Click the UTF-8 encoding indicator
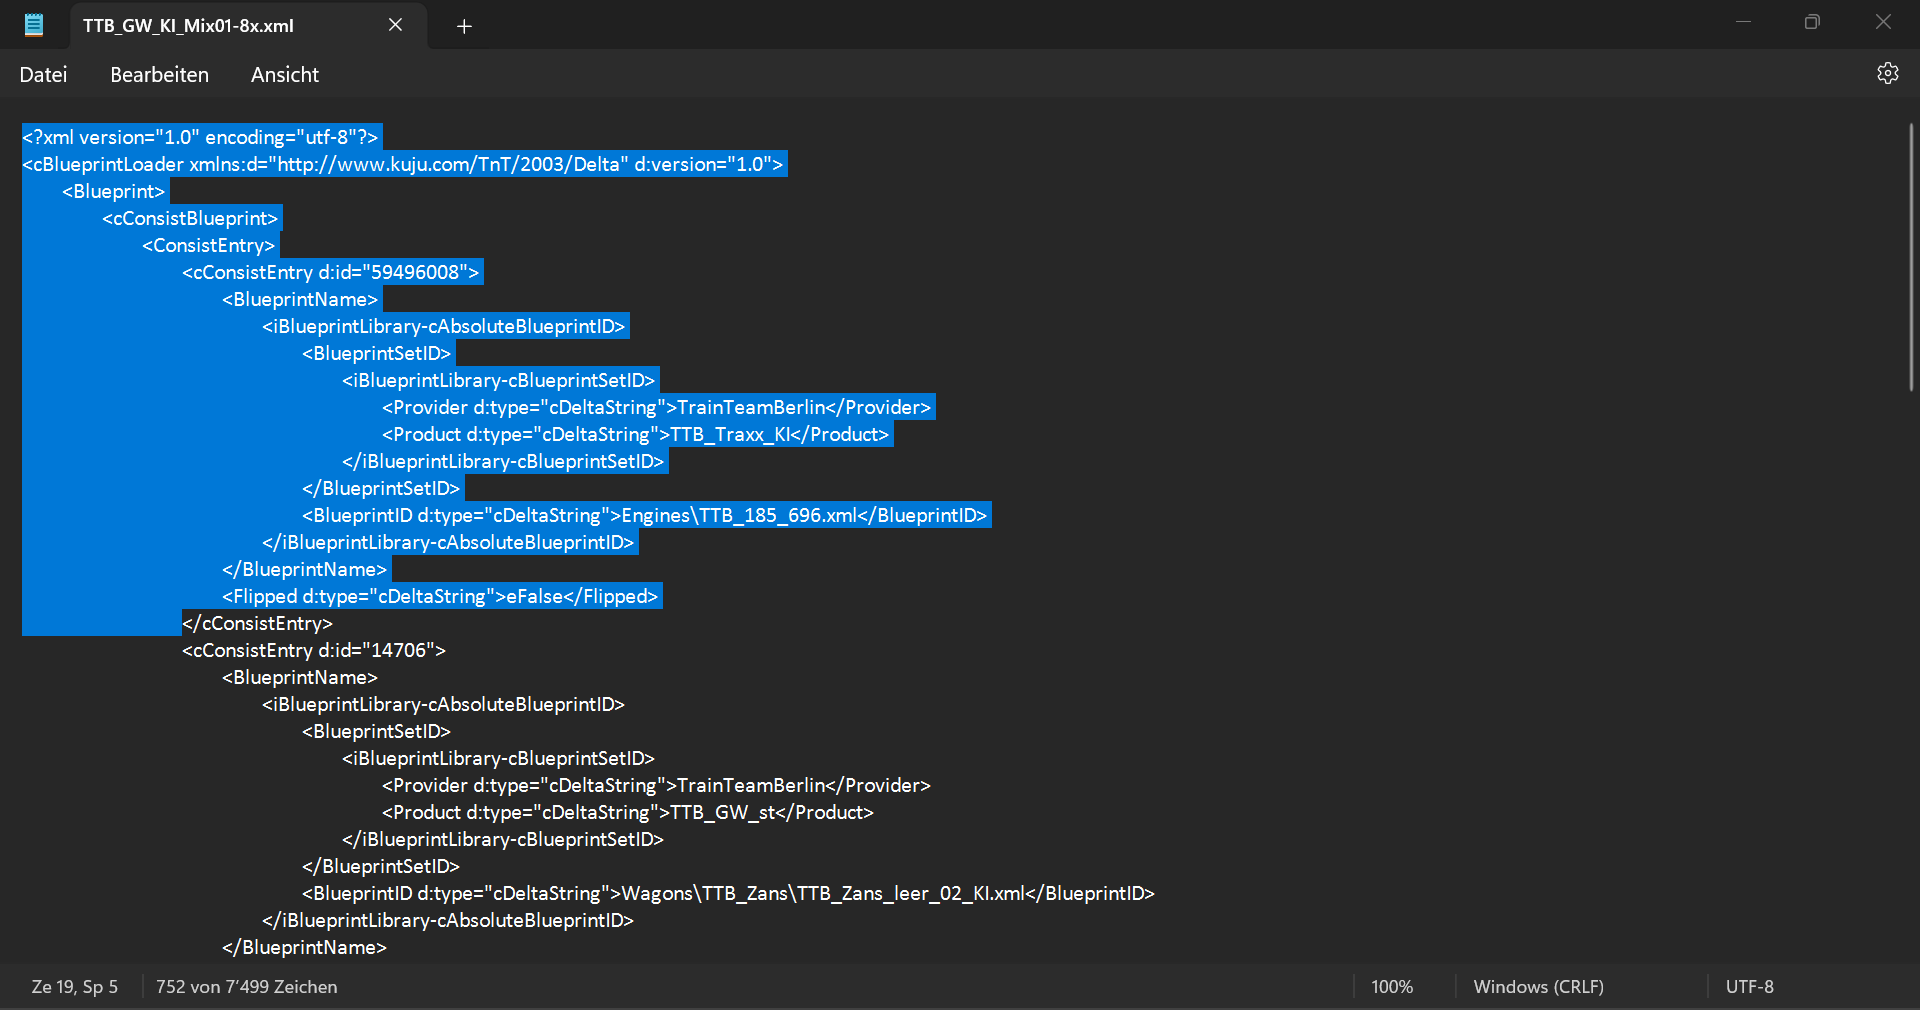This screenshot has height=1010, width=1920. point(1749,987)
